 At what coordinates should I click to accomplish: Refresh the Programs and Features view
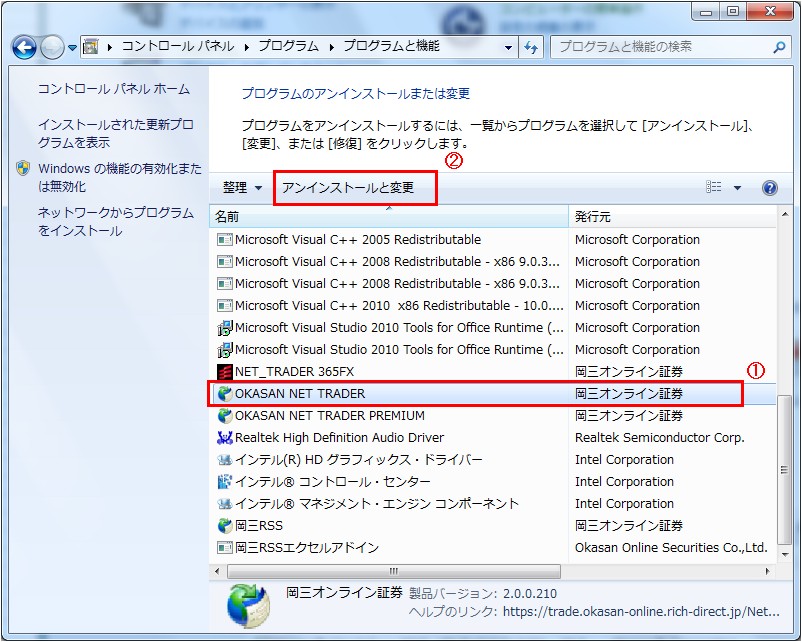[x=531, y=48]
